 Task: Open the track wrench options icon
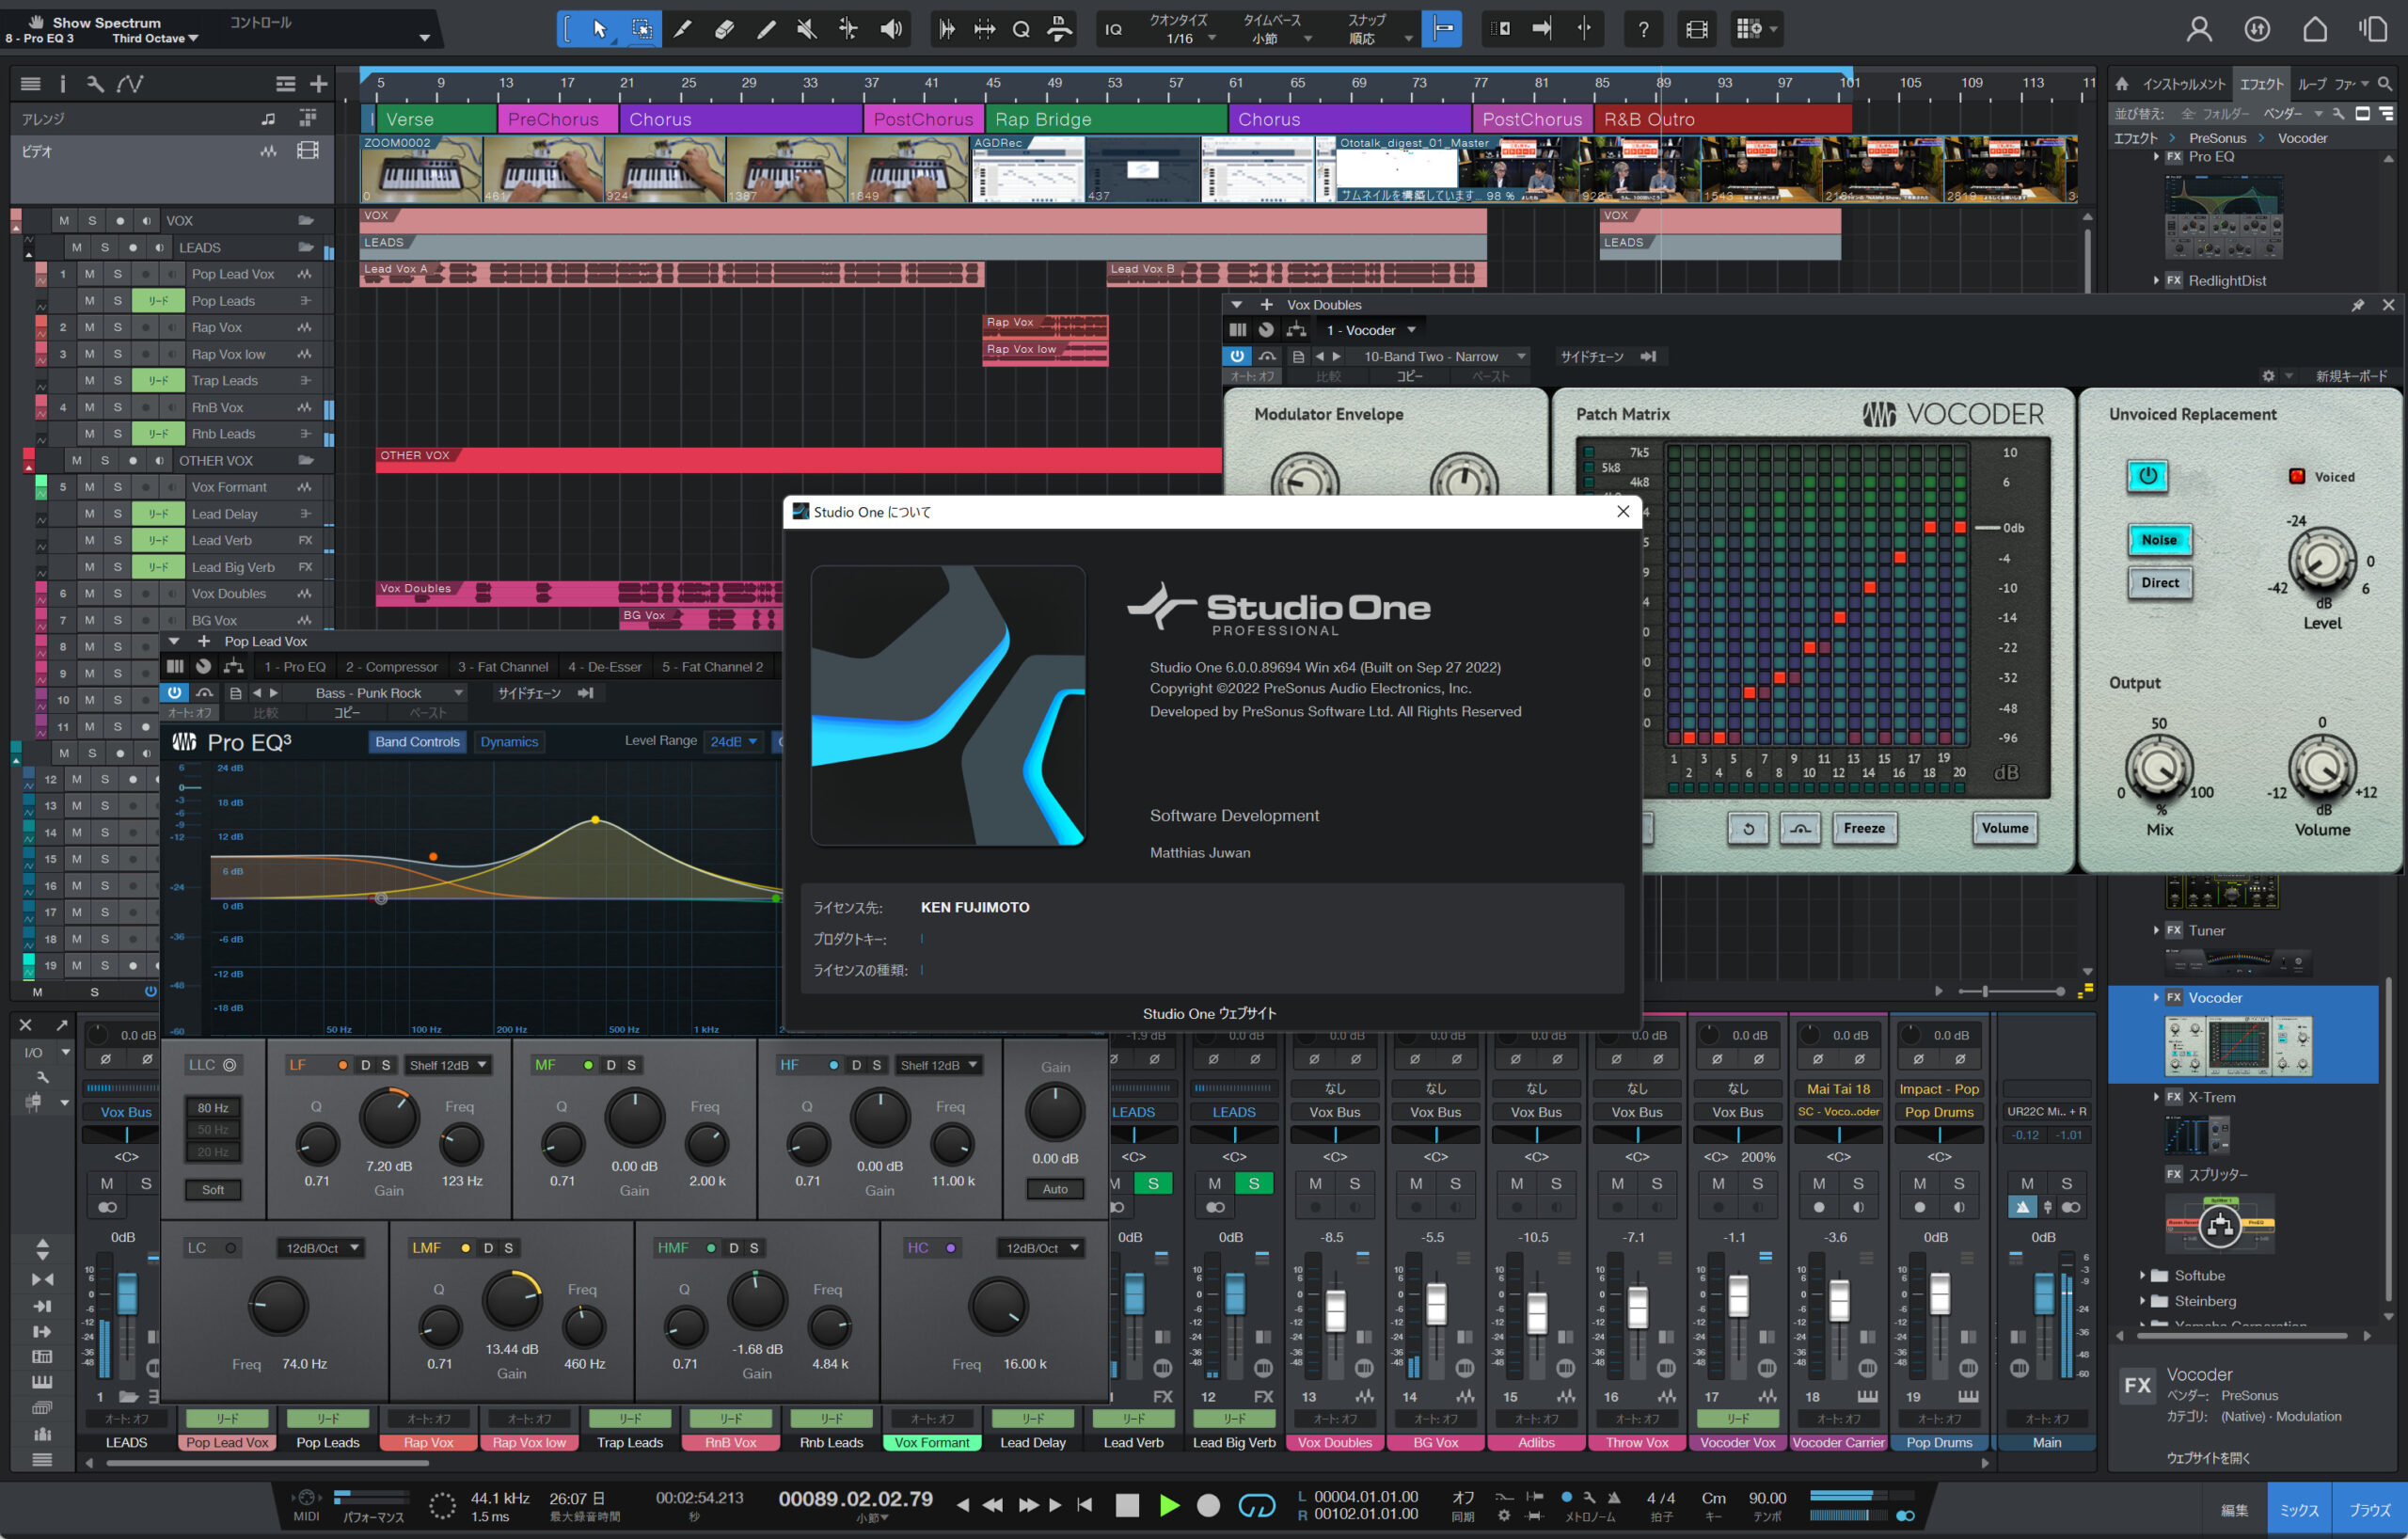click(x=95, y=84)
